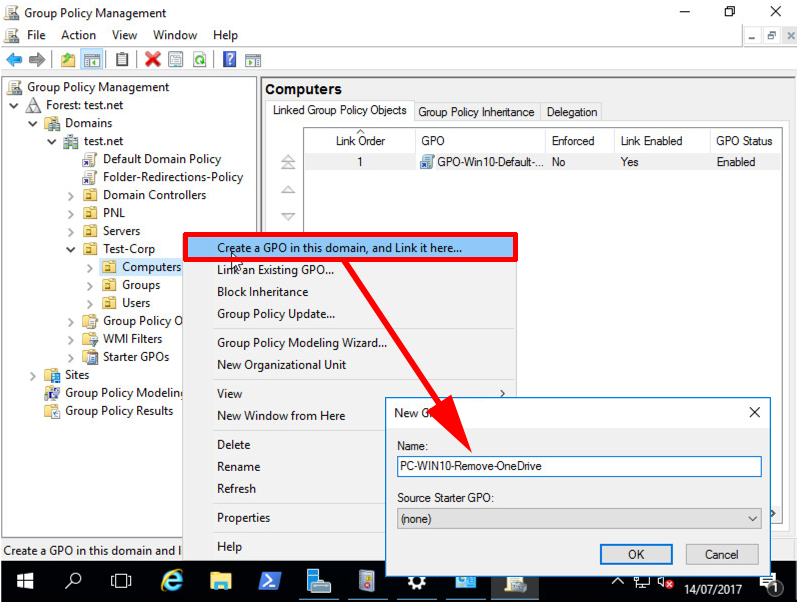Click the Back arrow toolbar icon
This screenshot has height=602, width=797.
pos(14,60)
